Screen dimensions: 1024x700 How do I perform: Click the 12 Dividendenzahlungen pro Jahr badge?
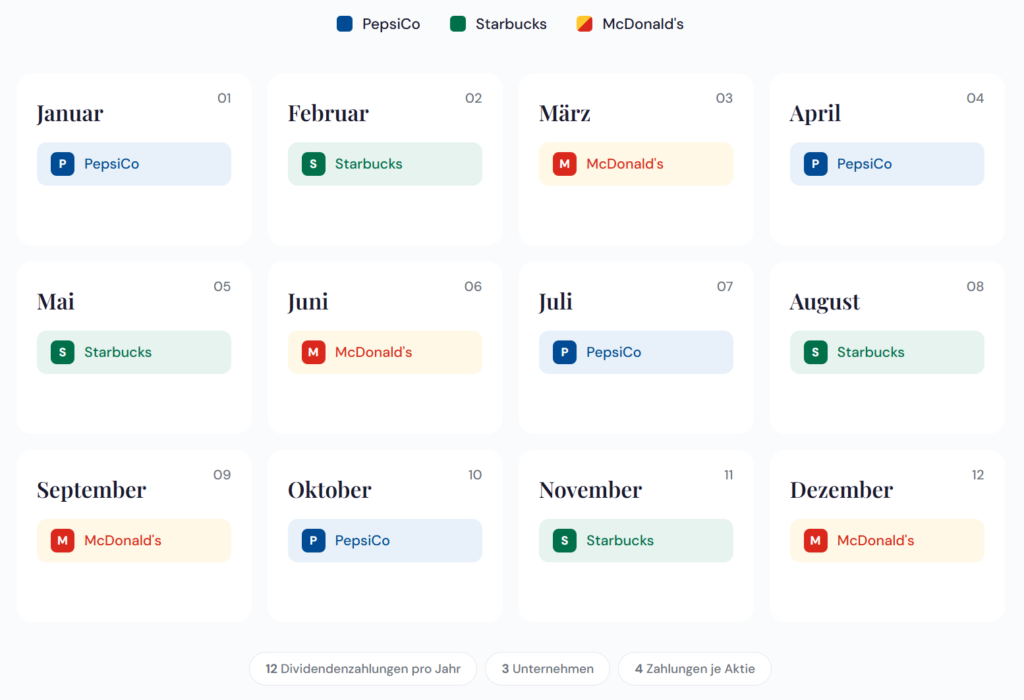[x=363, y=669]
